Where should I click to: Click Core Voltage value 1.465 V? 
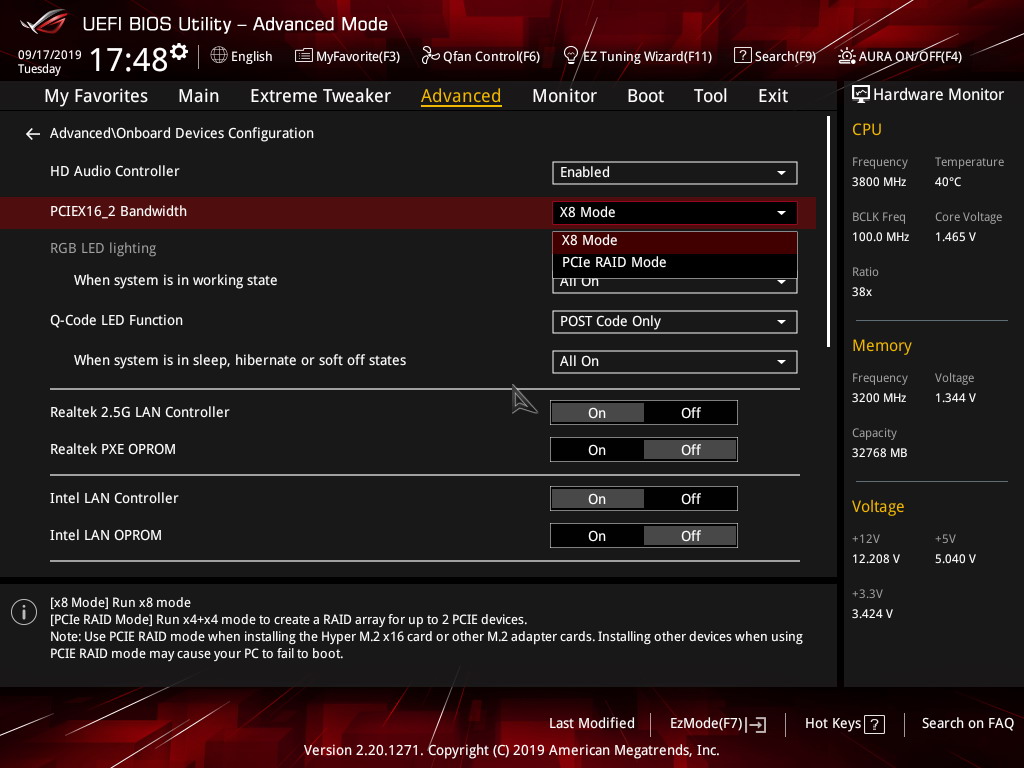(x=955, y=237)
